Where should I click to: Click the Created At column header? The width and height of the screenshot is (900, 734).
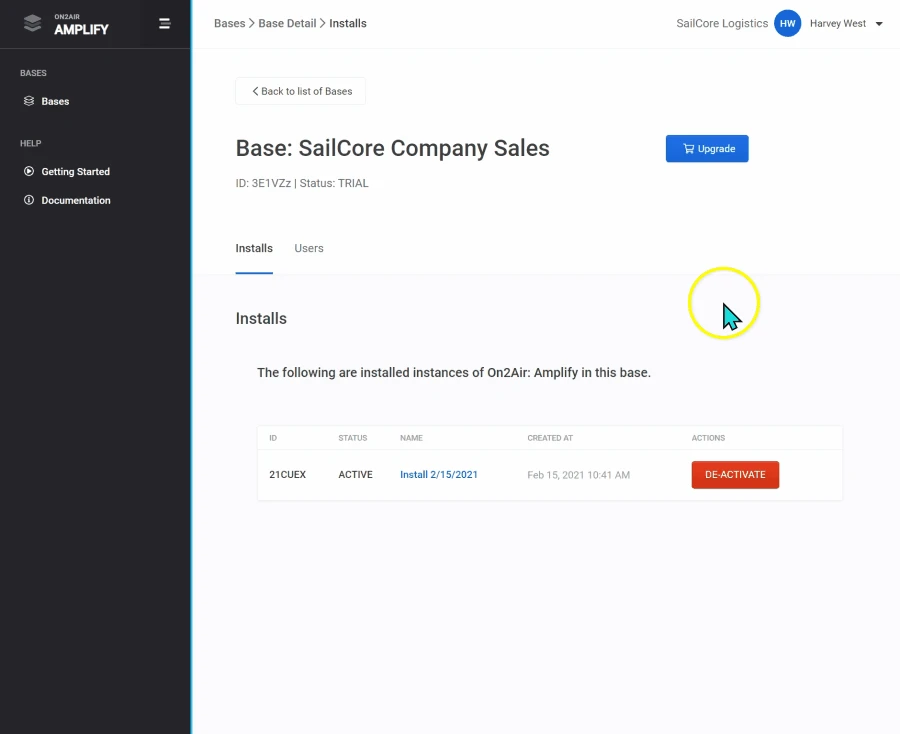click(550, 438)
